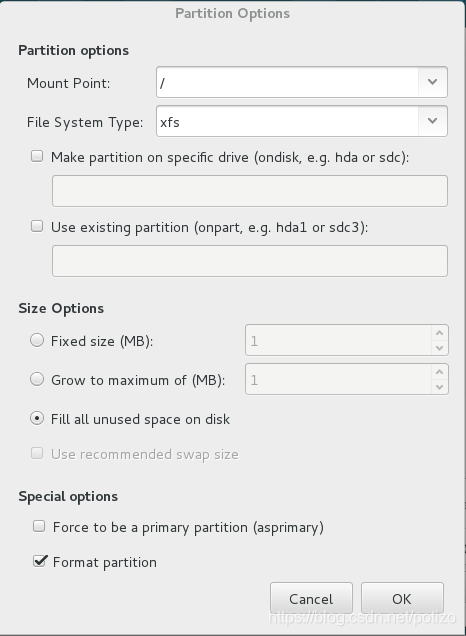
Task: Select the Fixed size (MB) radio button
Action: click(x=37, y=340)
